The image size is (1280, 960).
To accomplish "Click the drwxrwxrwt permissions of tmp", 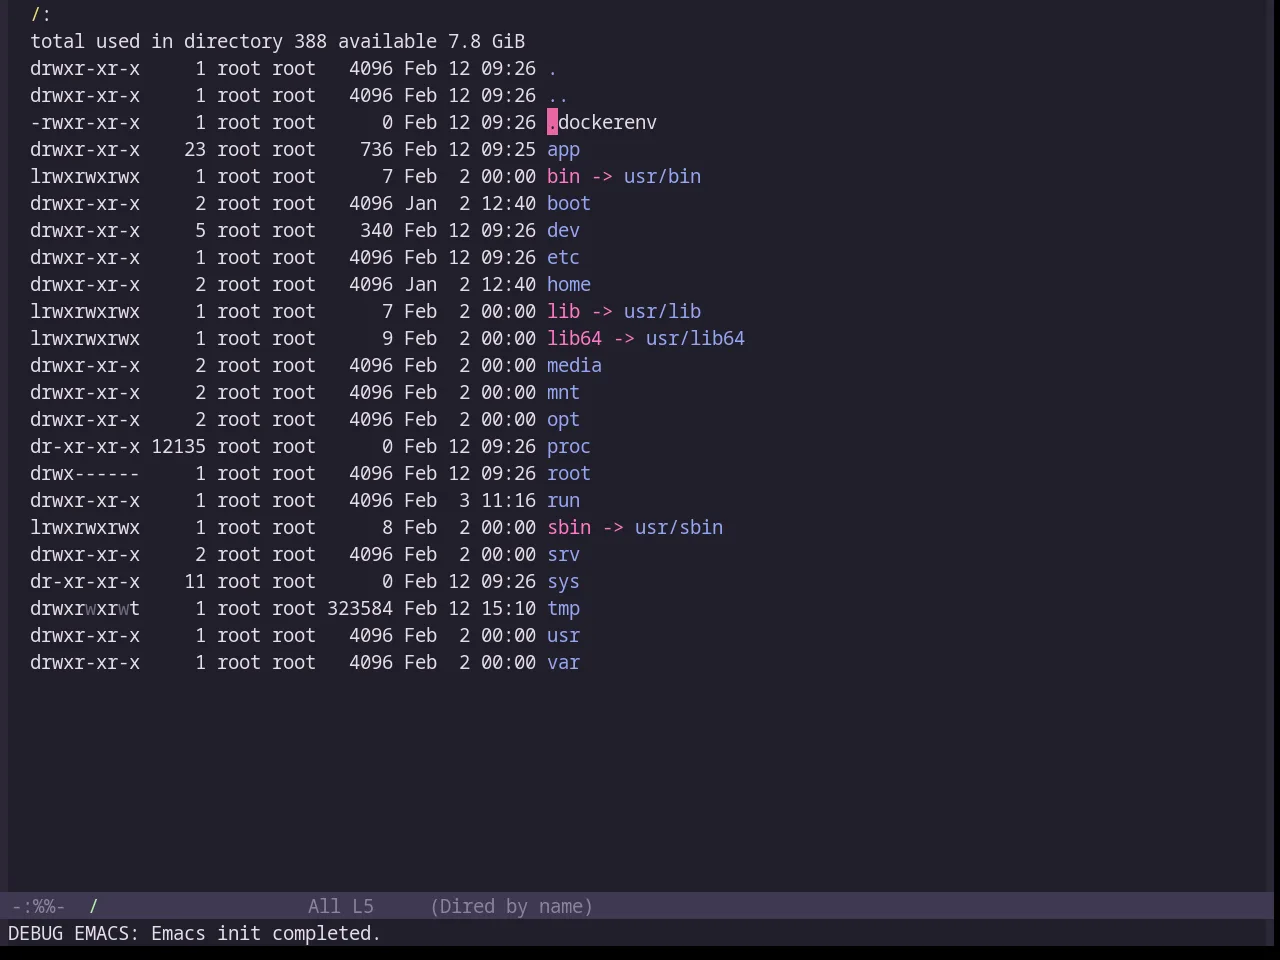I will [85, 609].
